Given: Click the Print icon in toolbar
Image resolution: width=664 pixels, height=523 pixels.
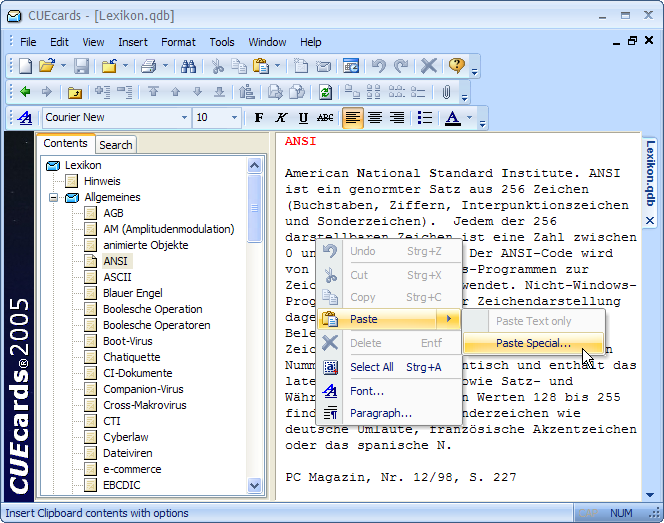Looking at the screenshot, I should click(148, 66).
